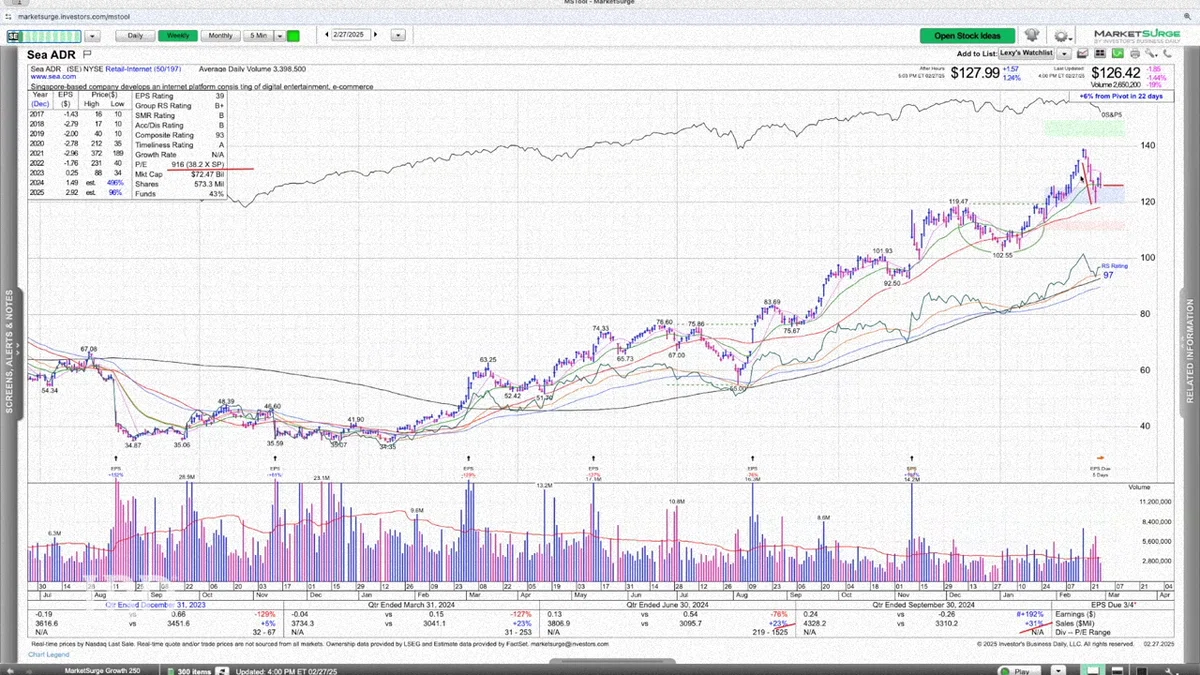The image size is (1200, 675).
Task: Click the Open Stock Ideas button
Action: click(x=966, y=36)
